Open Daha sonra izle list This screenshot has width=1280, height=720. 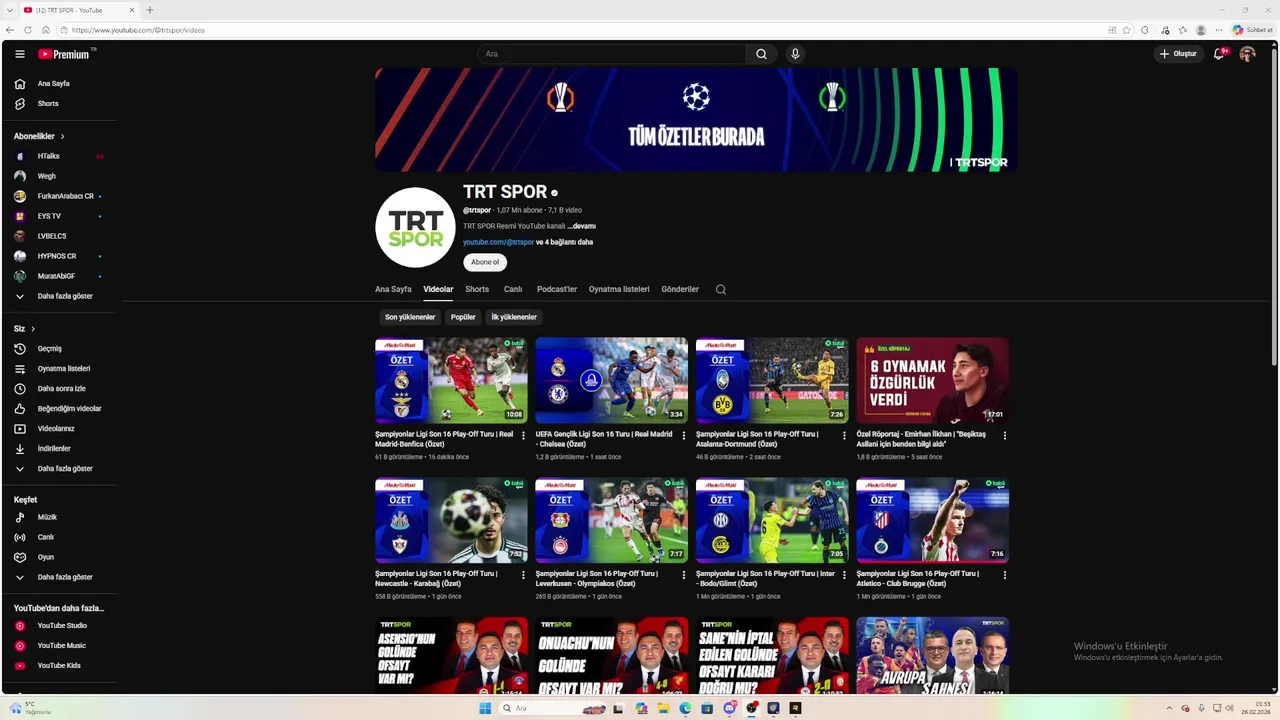point(60,389)
